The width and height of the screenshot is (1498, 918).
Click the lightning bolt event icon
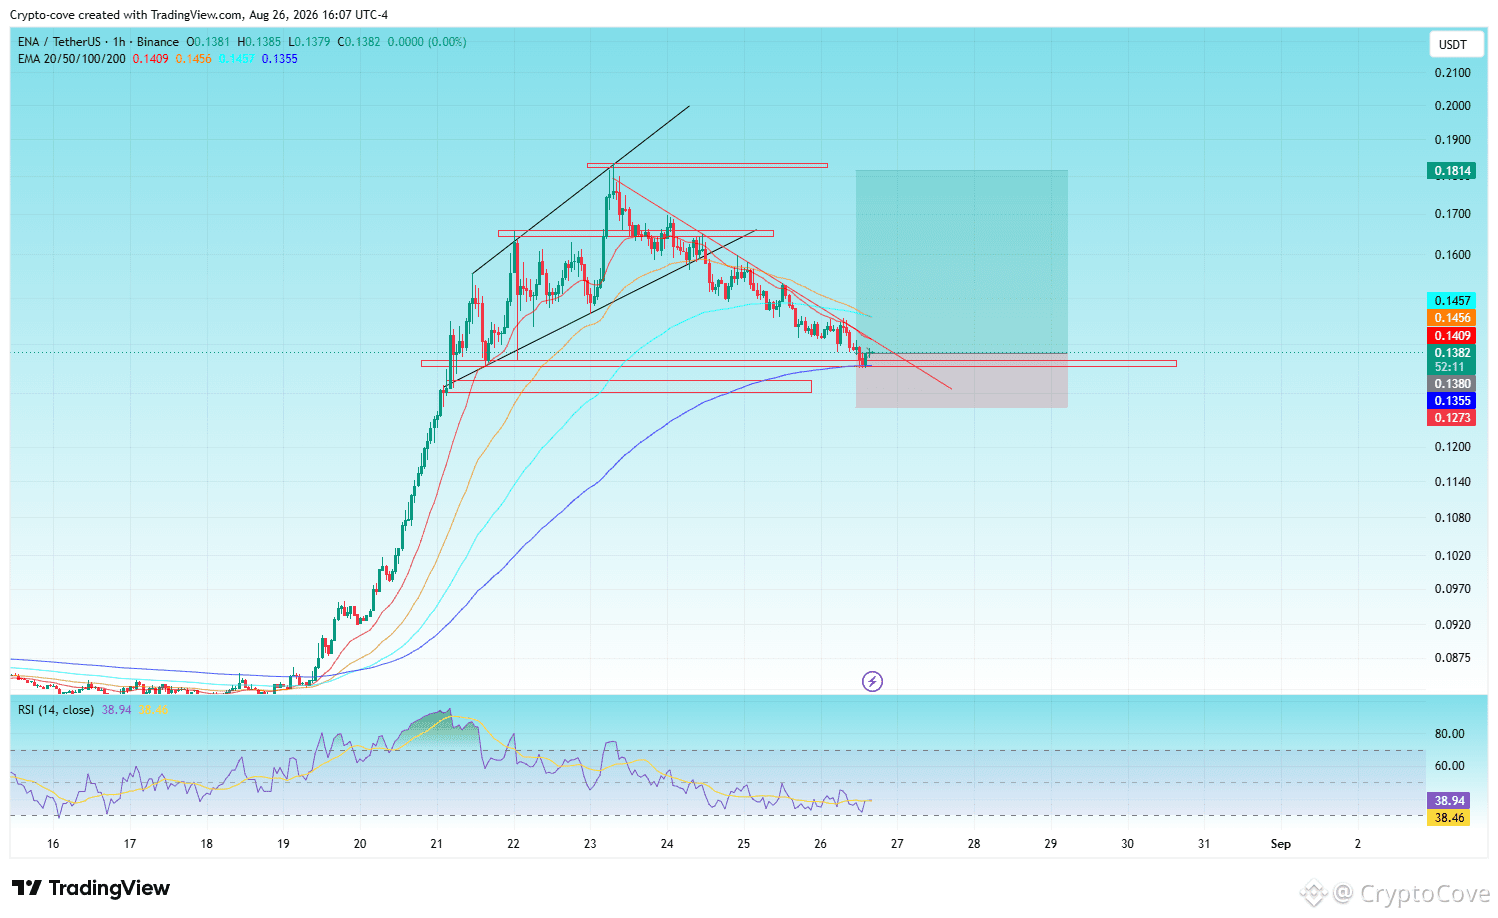pyautogui.click(x=872, y=682)
